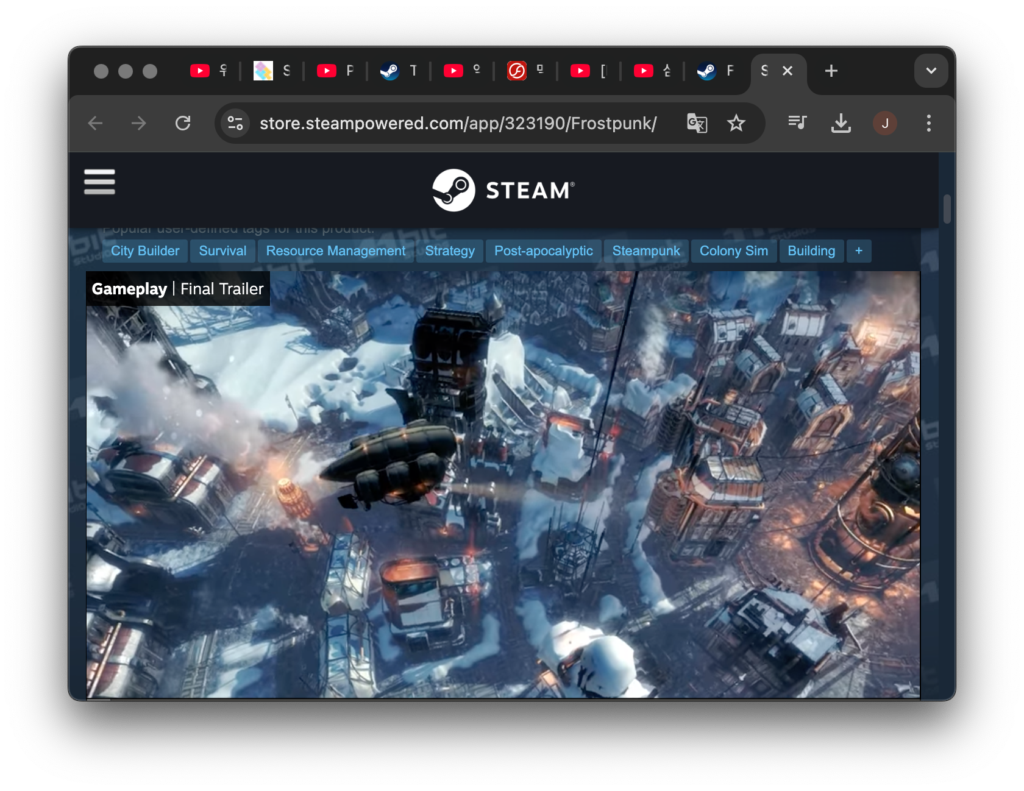The width and height of the screenshot is (1024, 791).
Task: Click the Steampunk tag
Action: pyautogui.click(x=646, y=251)
